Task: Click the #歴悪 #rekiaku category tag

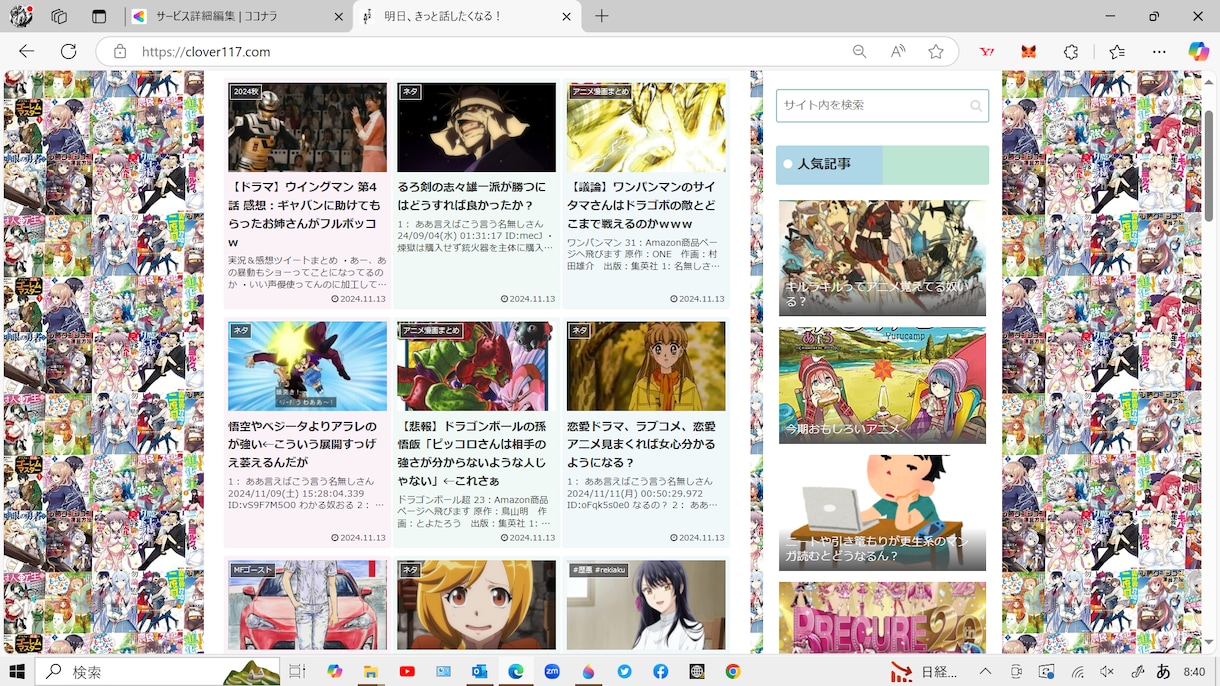Action: [599, 570]
